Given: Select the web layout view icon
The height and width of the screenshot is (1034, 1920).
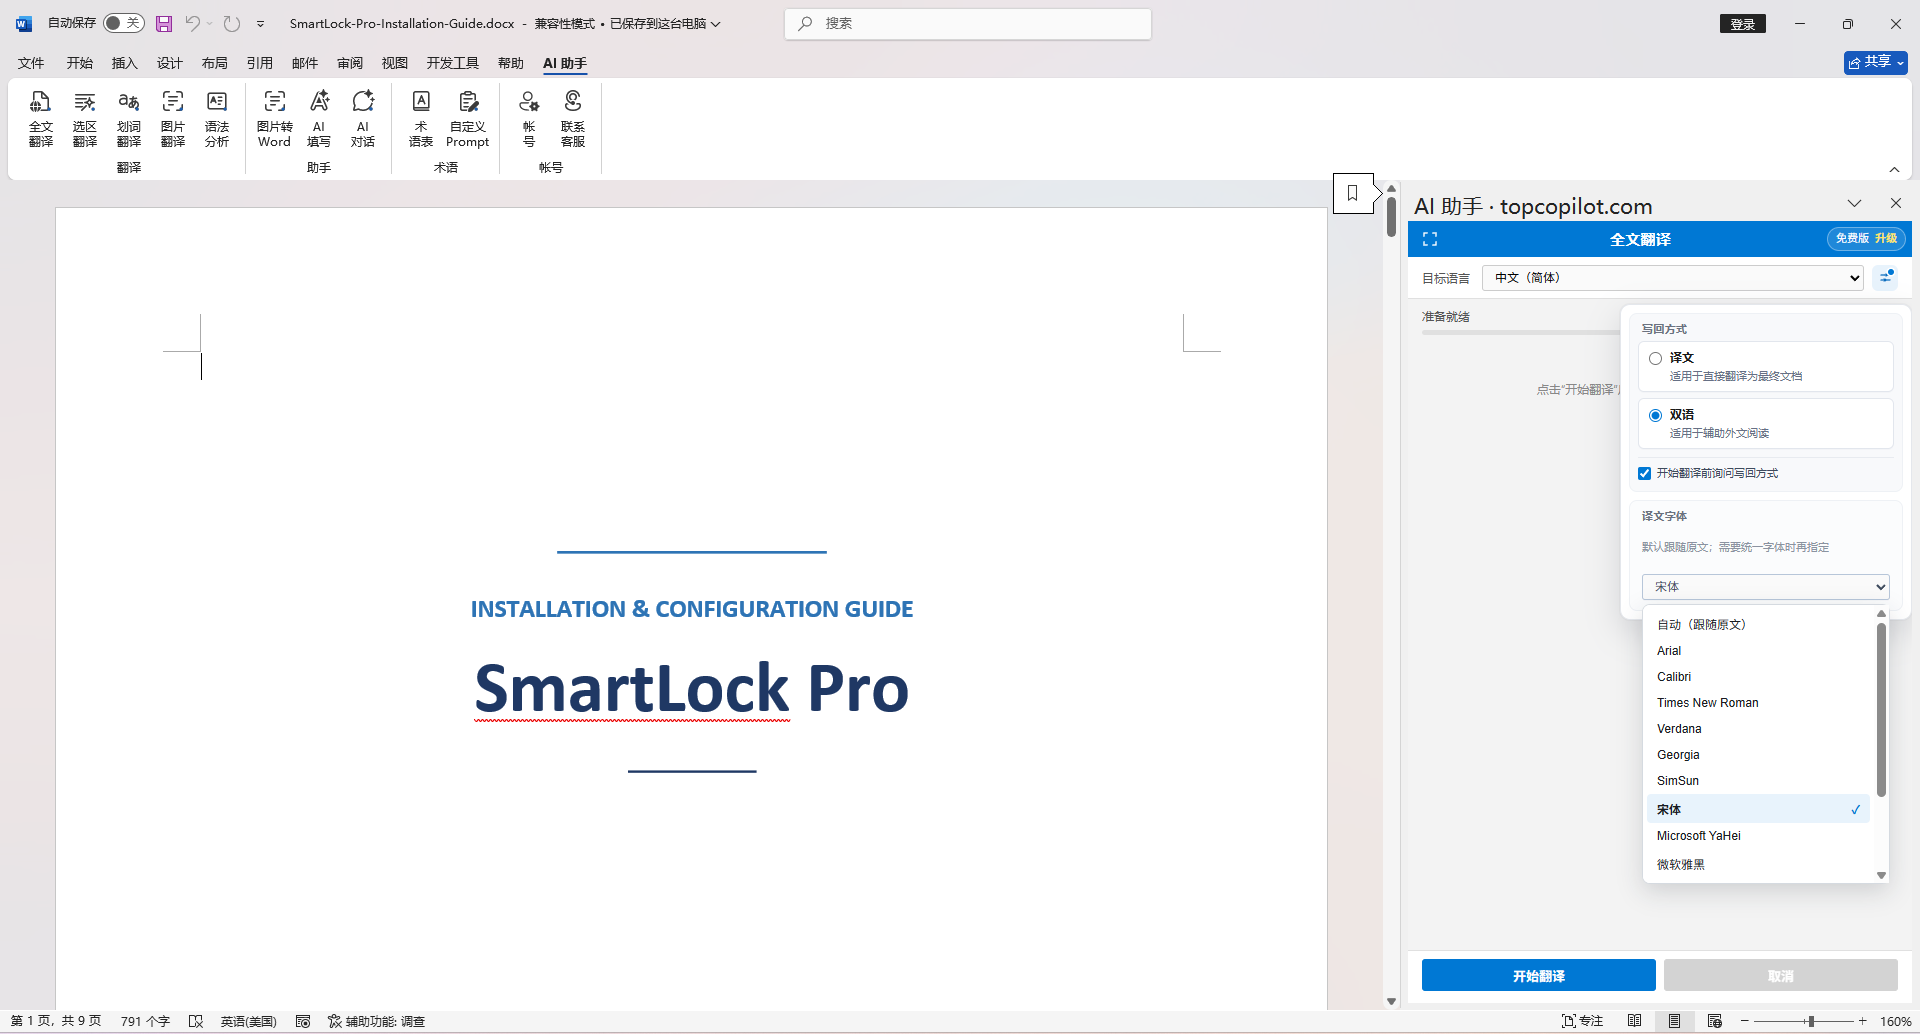Looking at the screenshot, I should click(x=1714, y=1021).
